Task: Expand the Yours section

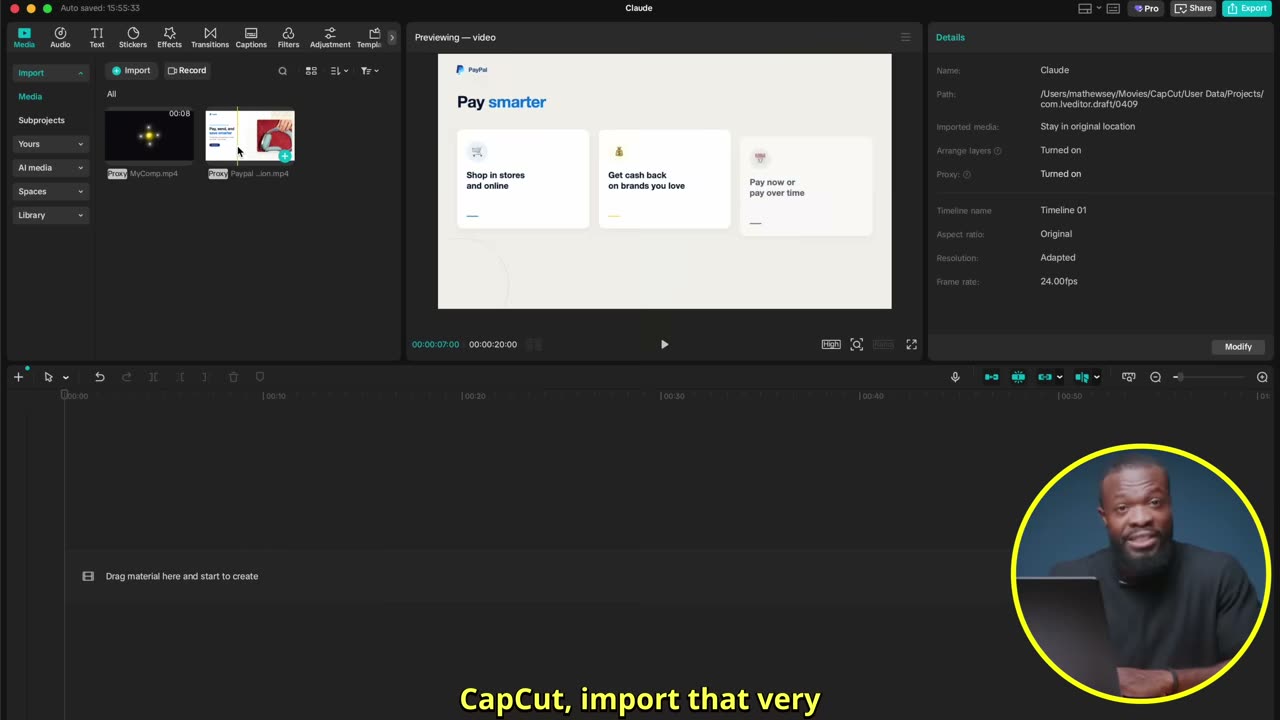Action: [x=50, y=144]
